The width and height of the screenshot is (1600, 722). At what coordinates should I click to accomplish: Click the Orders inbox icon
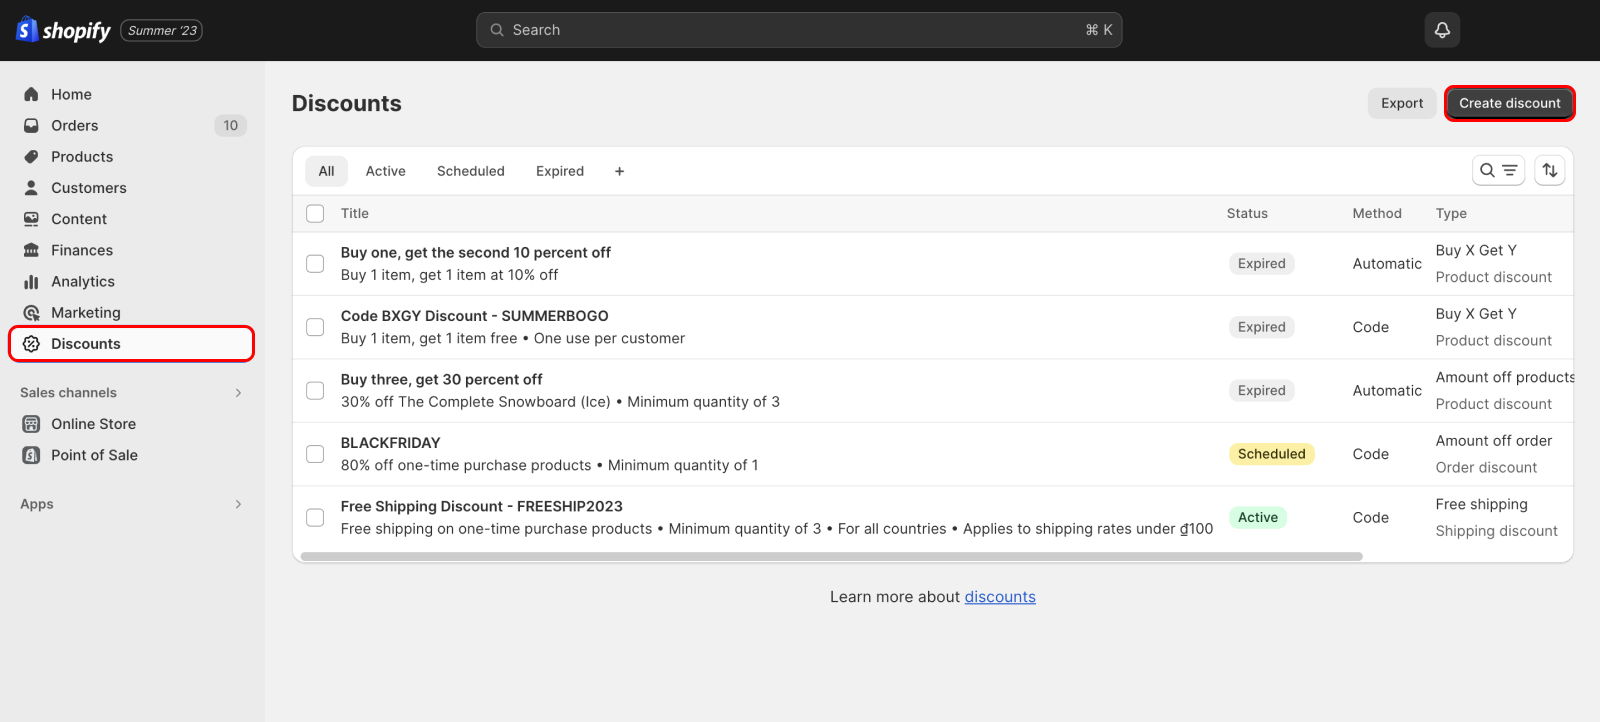(31, 125)
